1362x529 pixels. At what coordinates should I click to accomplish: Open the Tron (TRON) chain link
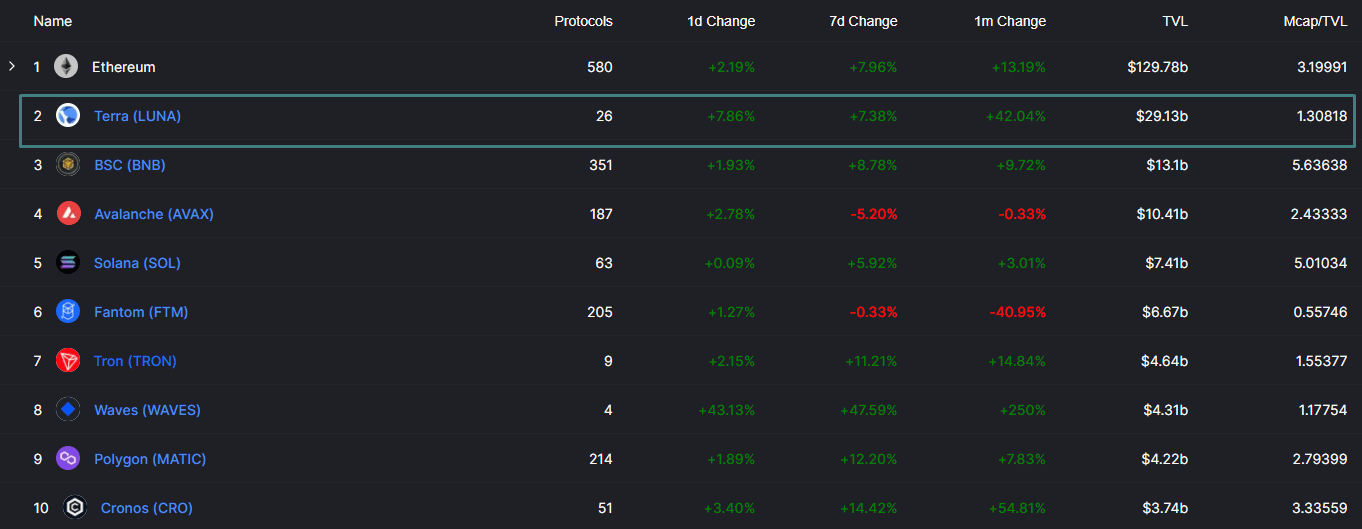[x=135, y=361]
